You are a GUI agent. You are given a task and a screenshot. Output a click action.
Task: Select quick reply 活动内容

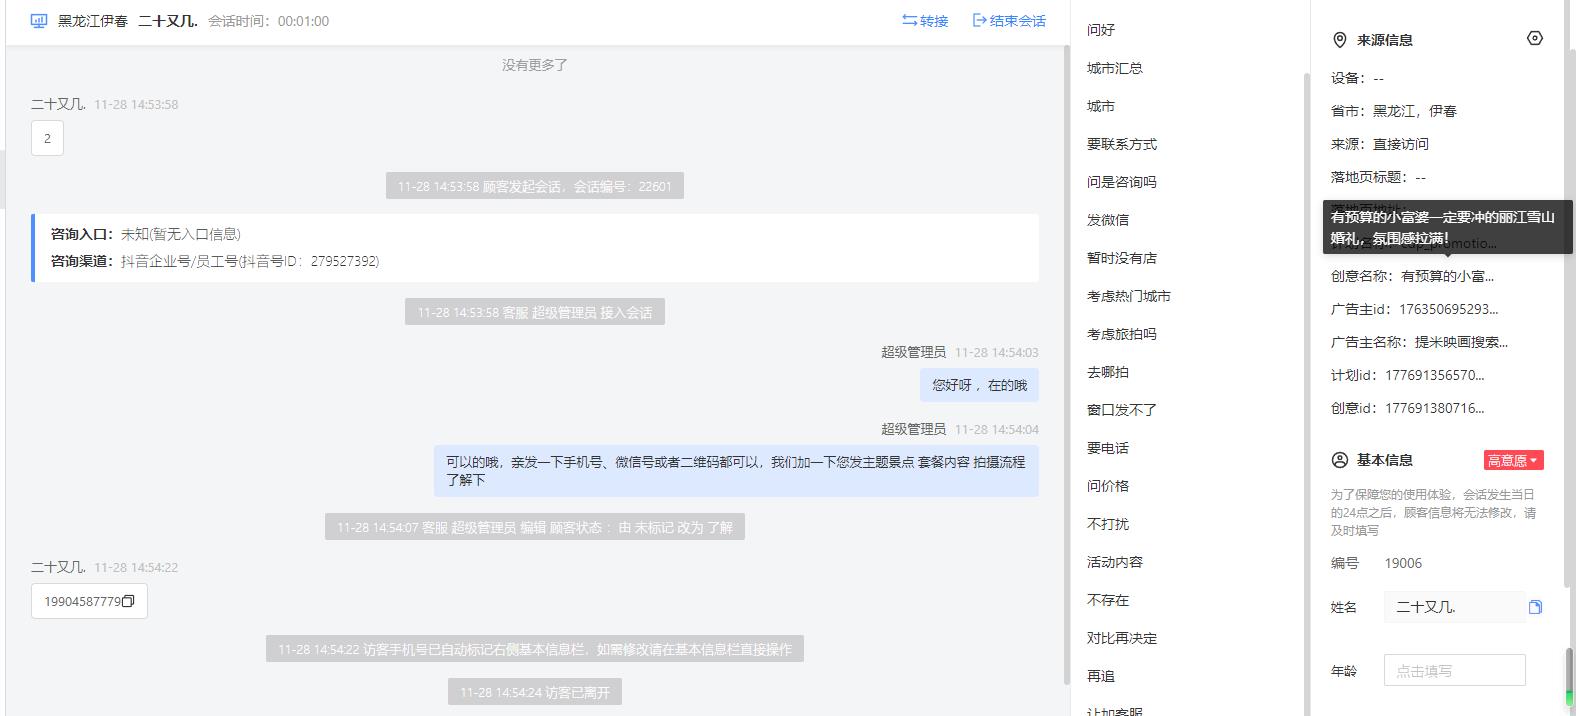(x=1115, y=562)
